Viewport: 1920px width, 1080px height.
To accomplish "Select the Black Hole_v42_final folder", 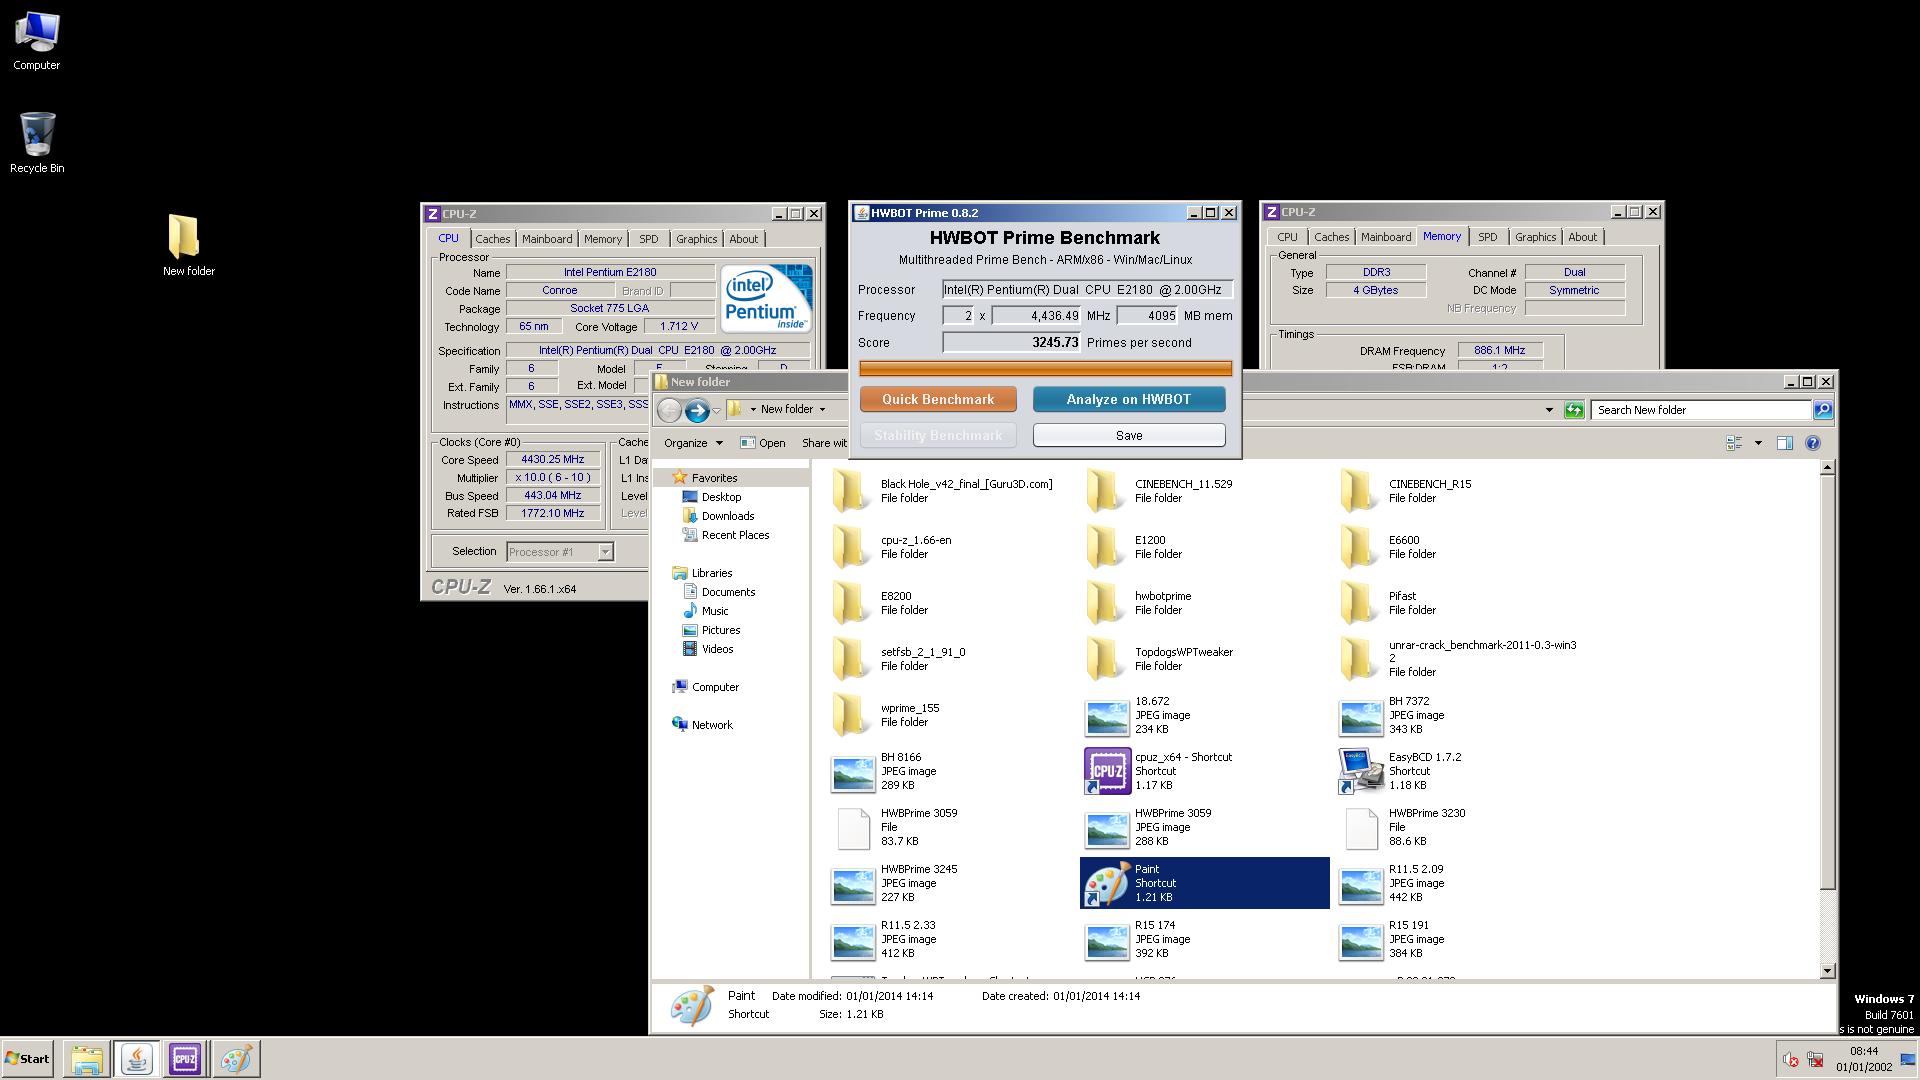I will 942,491.
